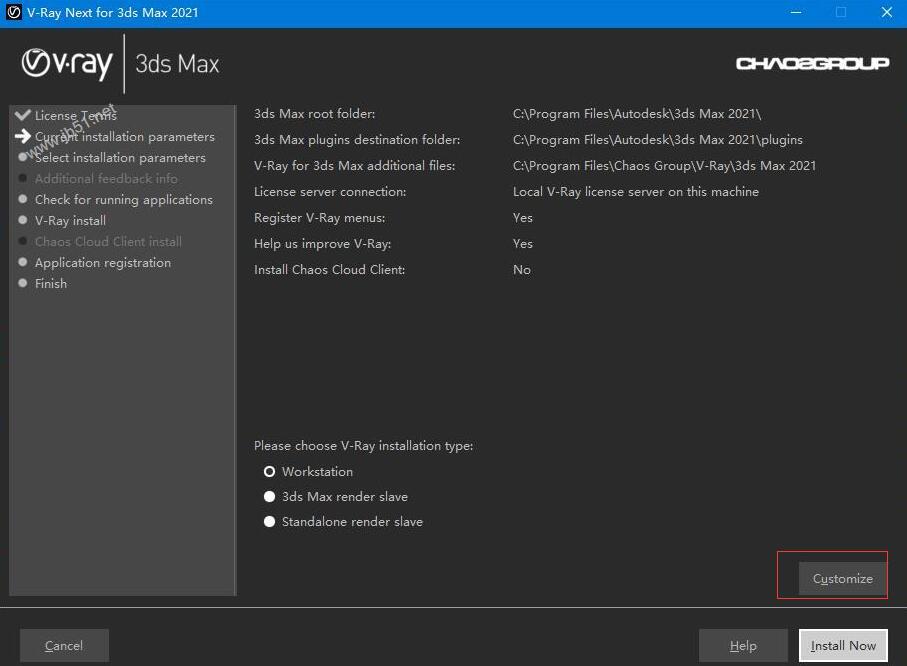907x666 pixels.
Task: Click the Finish step in sidebar
Action: pos(50,284)
